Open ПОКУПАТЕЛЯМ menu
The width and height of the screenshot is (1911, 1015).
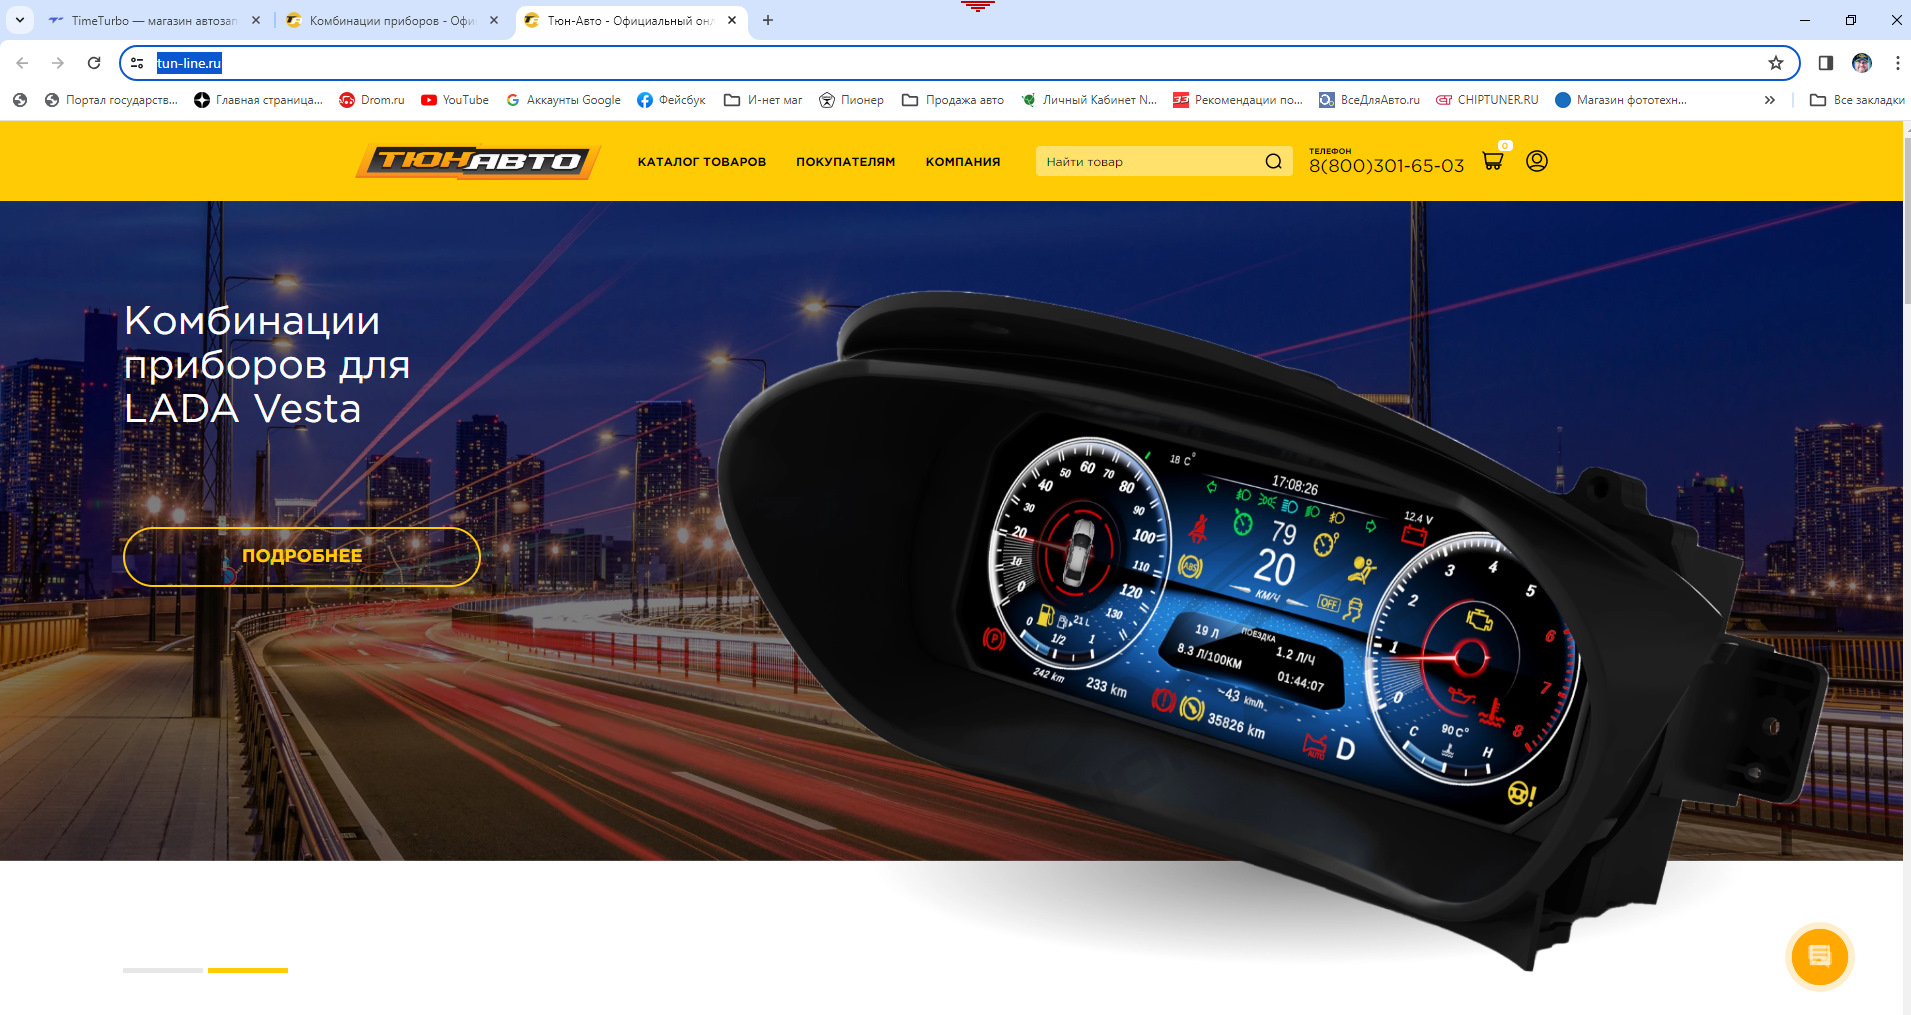click(x=846, y=162)
